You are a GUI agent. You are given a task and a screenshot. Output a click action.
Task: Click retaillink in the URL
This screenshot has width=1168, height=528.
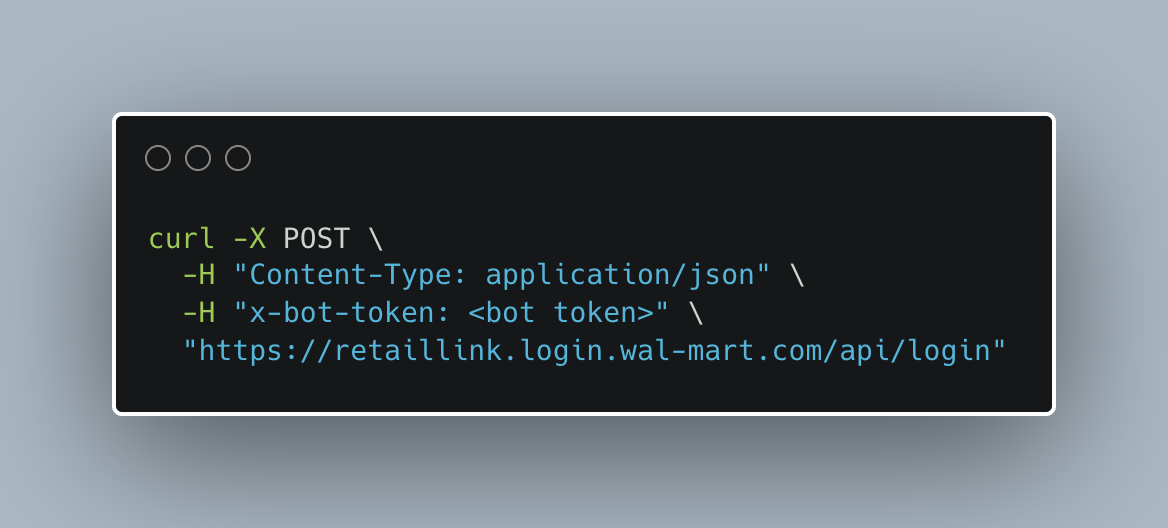409,350
